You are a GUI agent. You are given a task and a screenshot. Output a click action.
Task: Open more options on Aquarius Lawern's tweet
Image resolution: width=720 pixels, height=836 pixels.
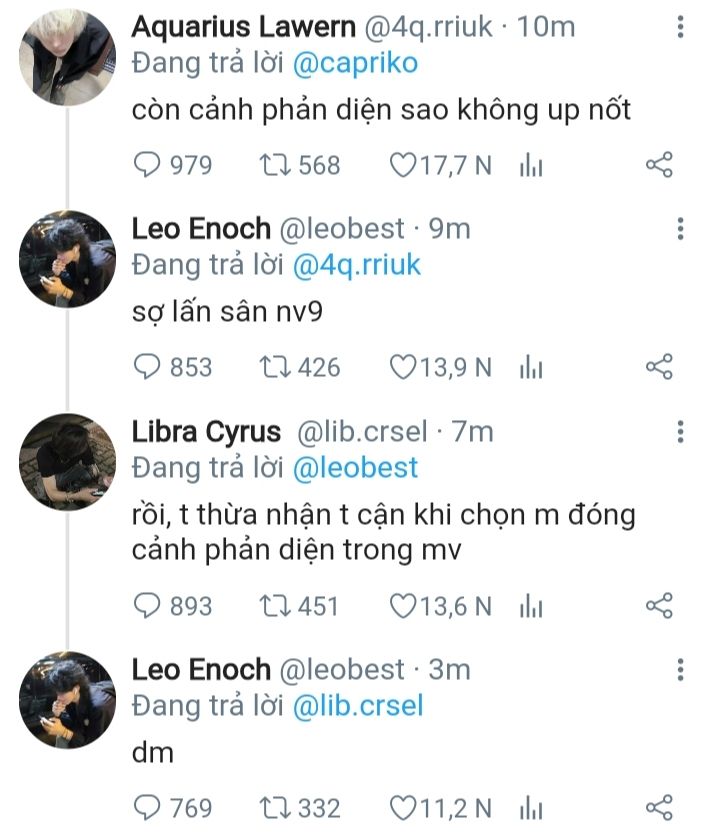[x=680, y=28]
